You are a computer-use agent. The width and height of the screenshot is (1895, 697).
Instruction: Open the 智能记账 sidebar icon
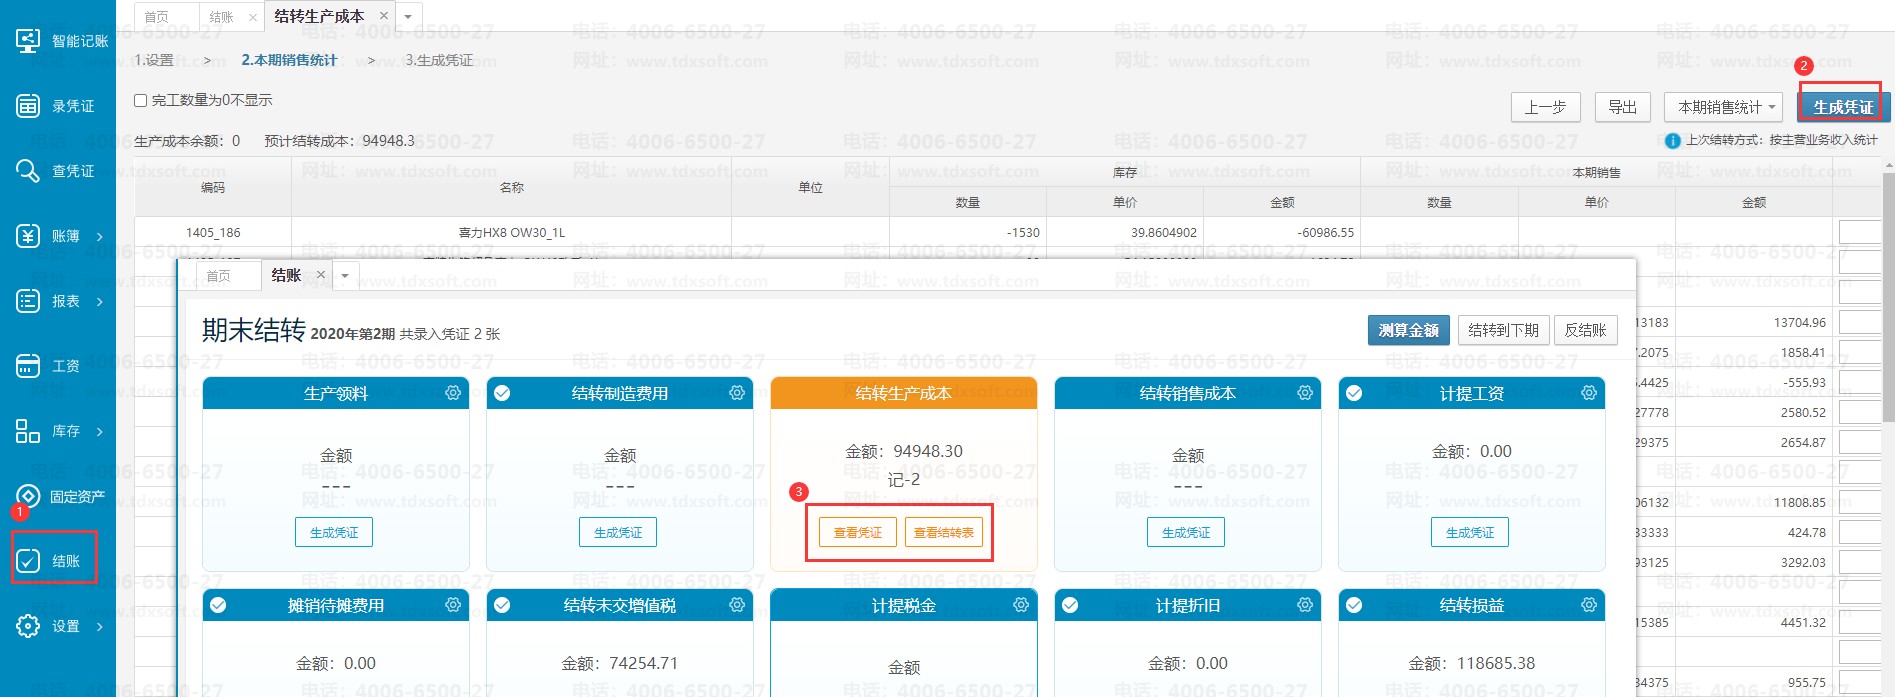click(28, 41)
